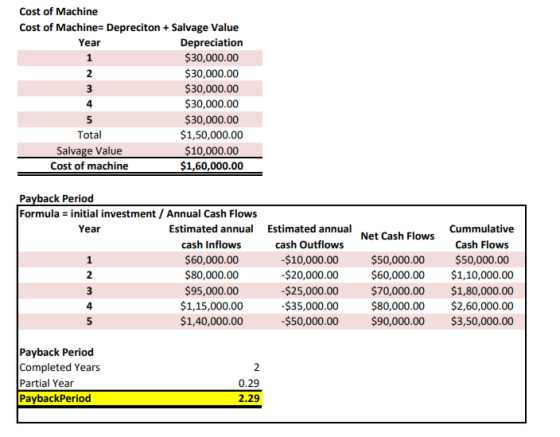This screenshot has width=560, height=437.
Task: Click the Salvage Value label
Action: pyautogui.click(x=89, y=151)
